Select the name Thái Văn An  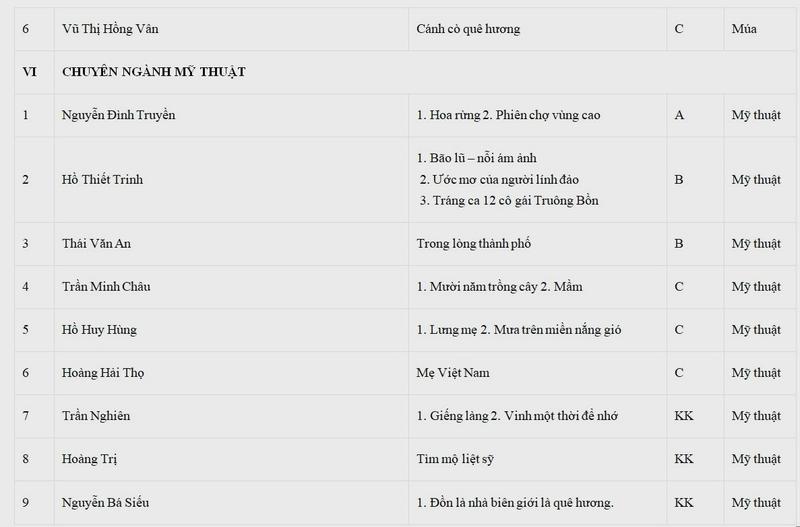(96, 243)
